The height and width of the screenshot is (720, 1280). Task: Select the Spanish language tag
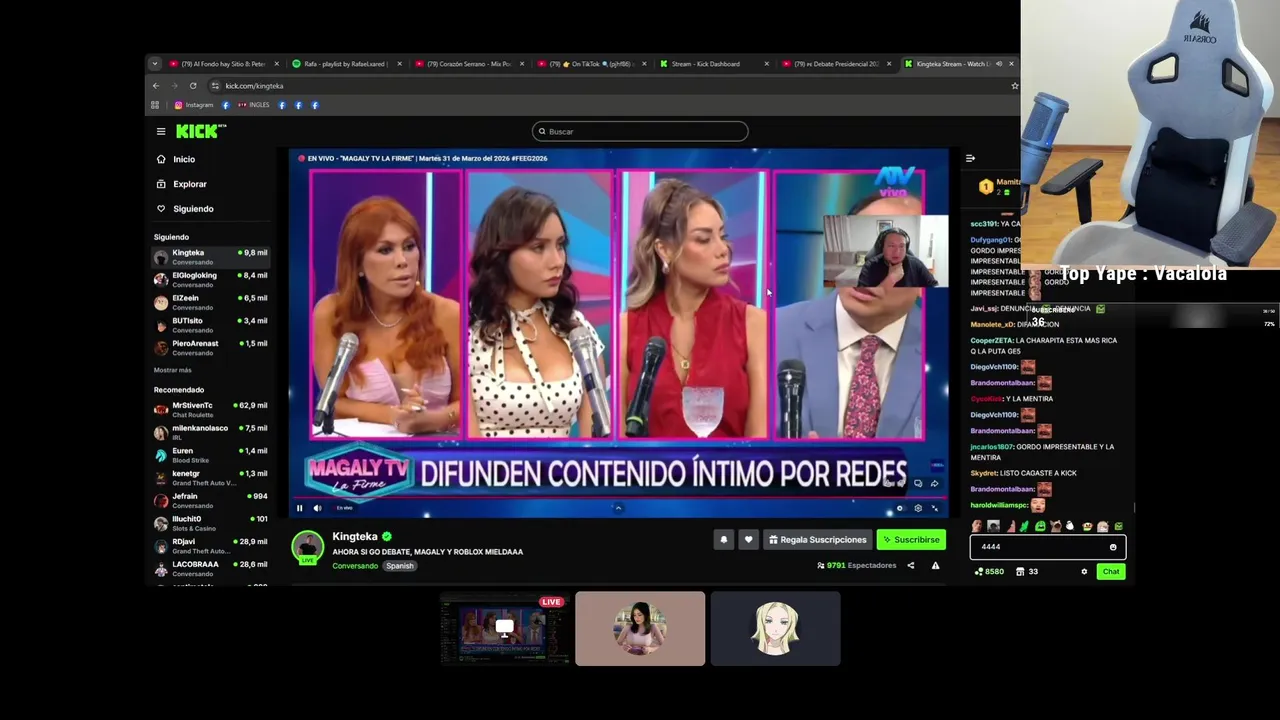click(x=400, y=566)
